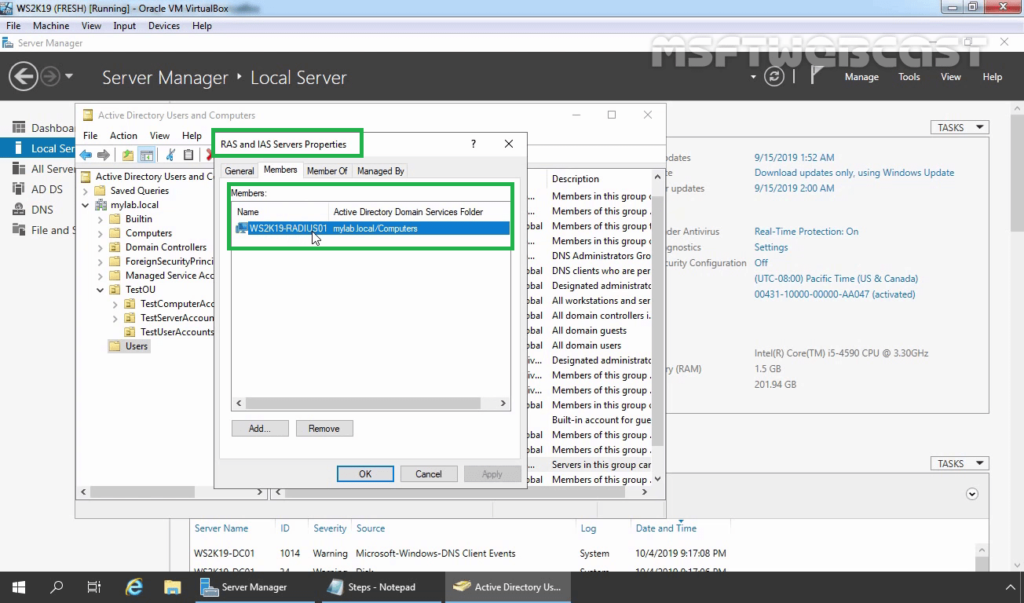Click the Server Manager notifications flag icon
Image resolution: width=1024 pixels, height=603 pixels.
pos(816,76)
